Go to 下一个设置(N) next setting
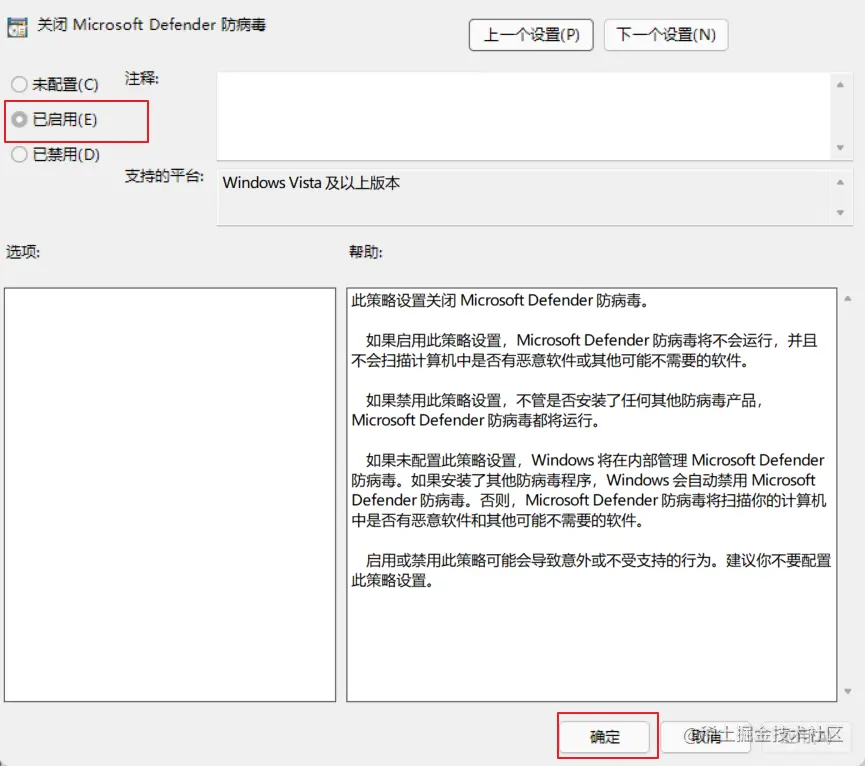The width and height of the screenshot is (865, 766). pyautogui.click(x=666, y=35)
